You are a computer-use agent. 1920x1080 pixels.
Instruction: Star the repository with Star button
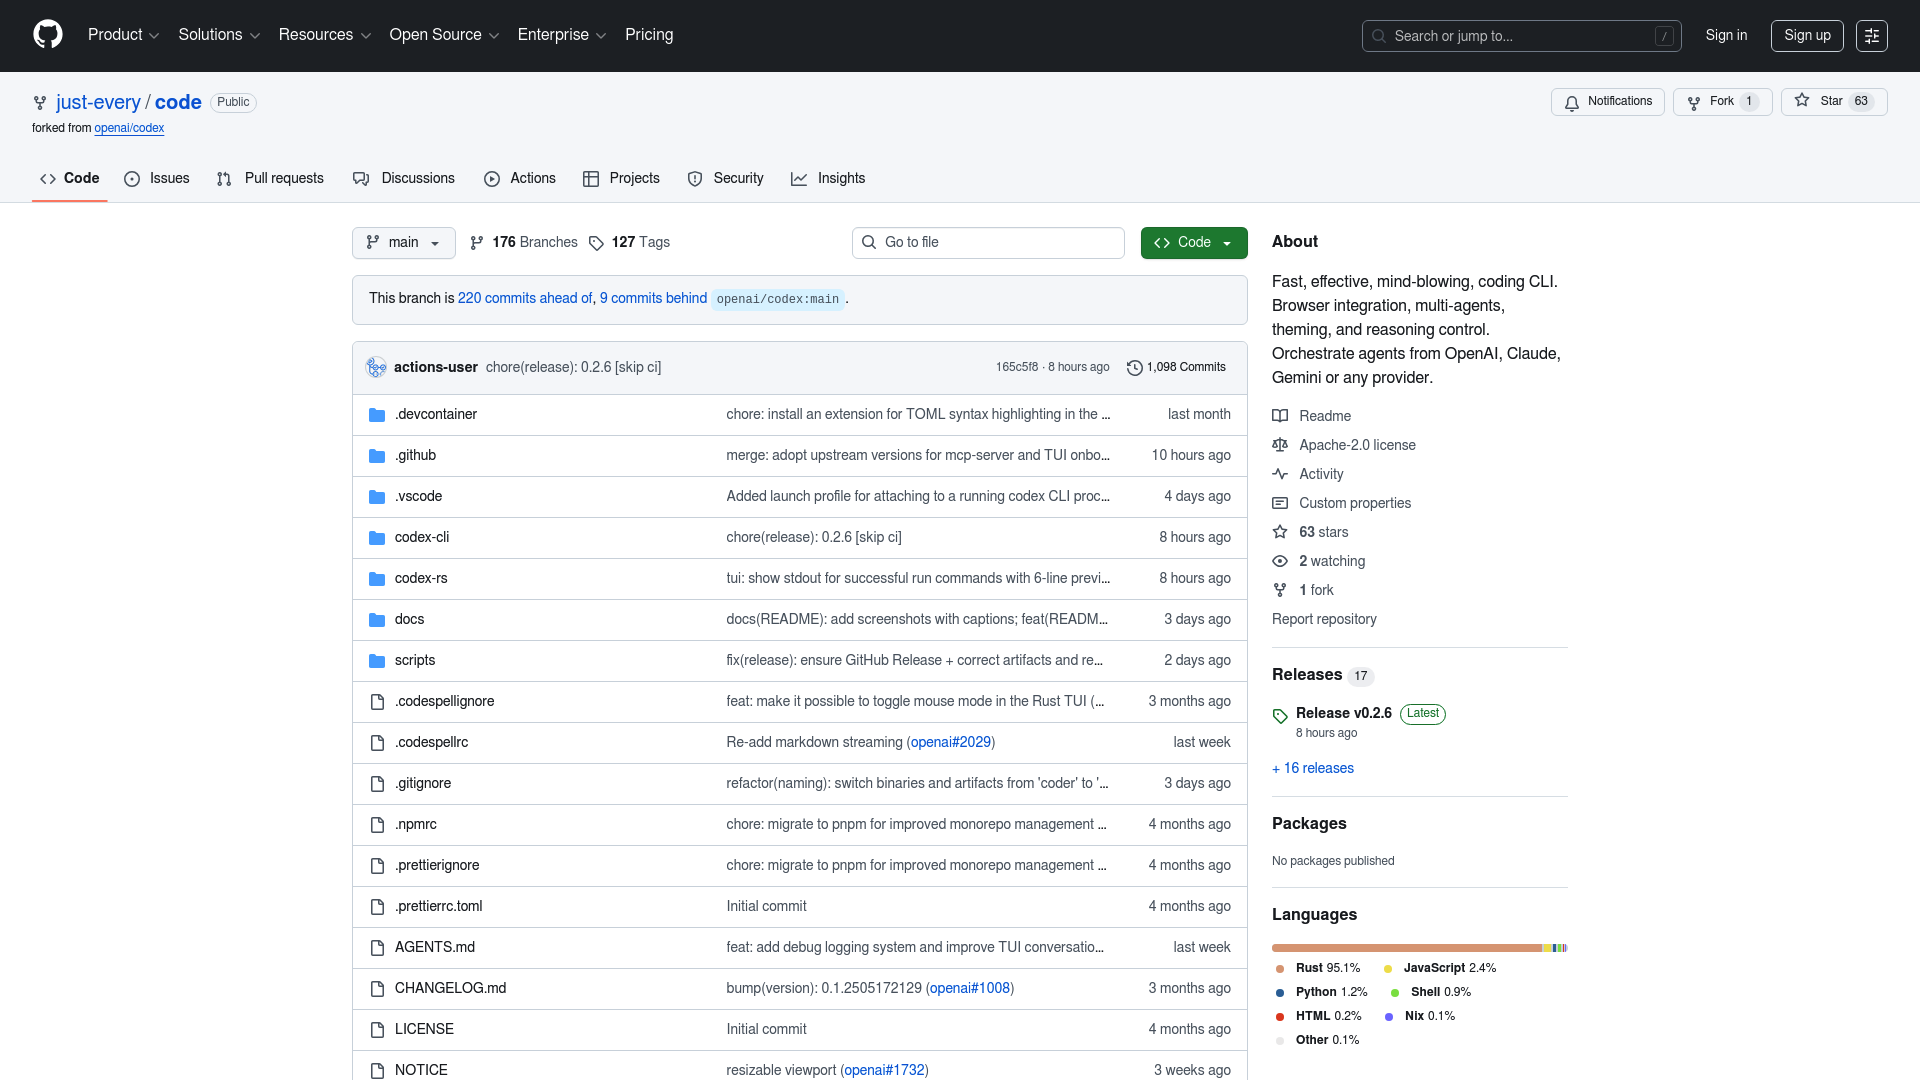pyautogui.click(x=1834, y=102)
